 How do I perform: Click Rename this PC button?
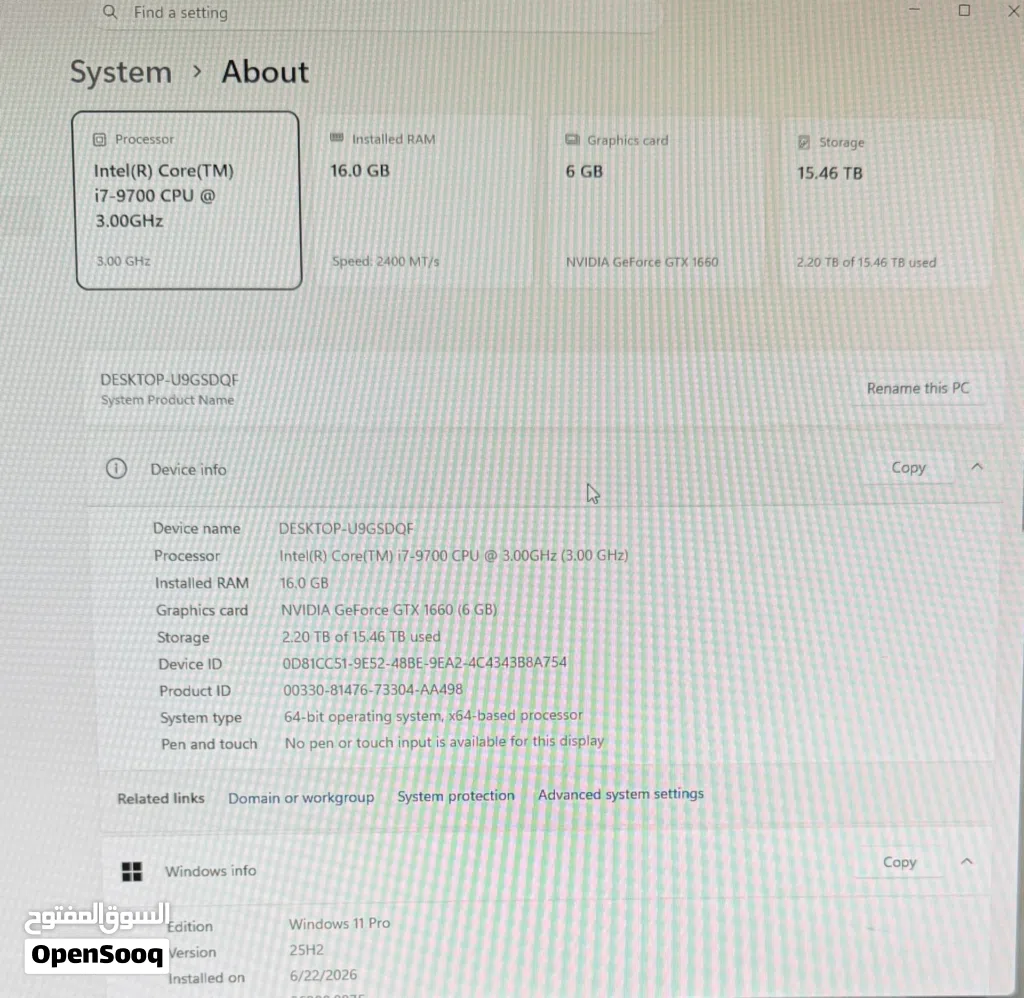click(x=918, y=388)
